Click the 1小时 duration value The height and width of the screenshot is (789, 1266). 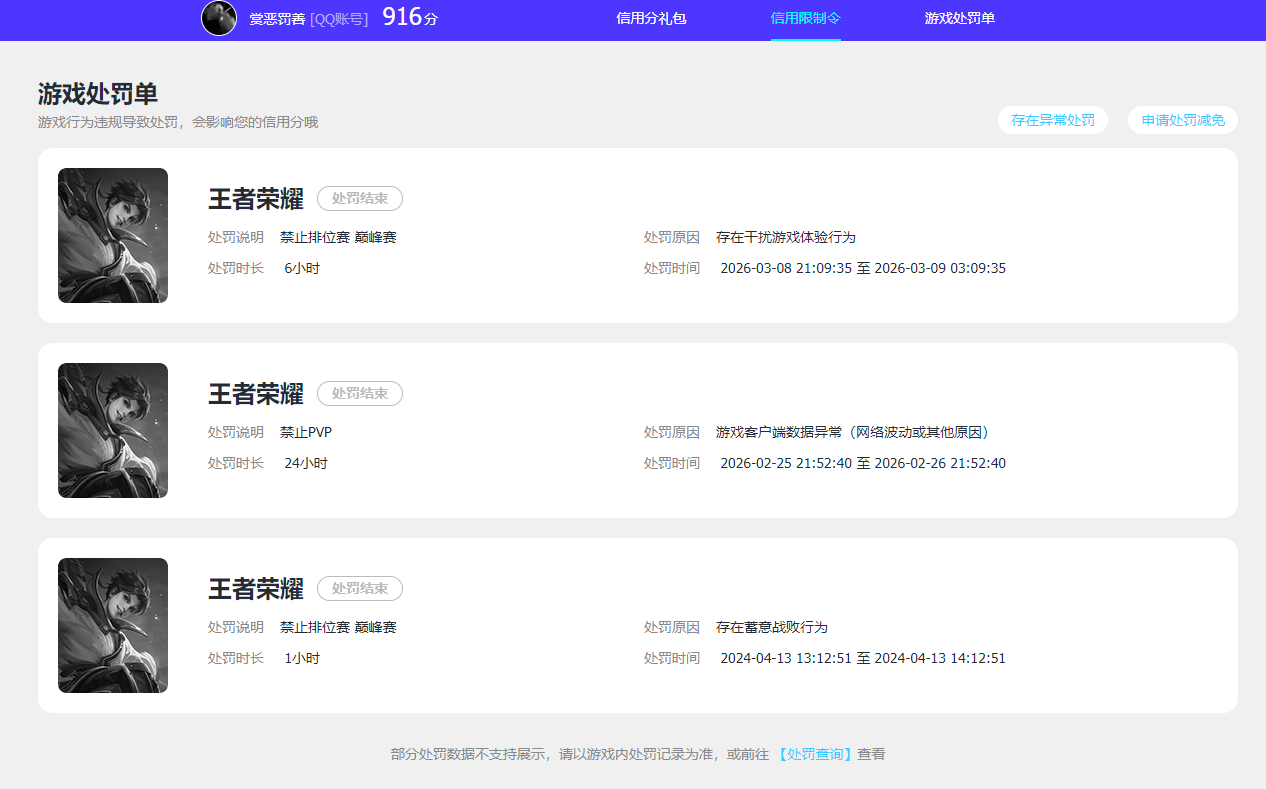[x=302, y=658]
